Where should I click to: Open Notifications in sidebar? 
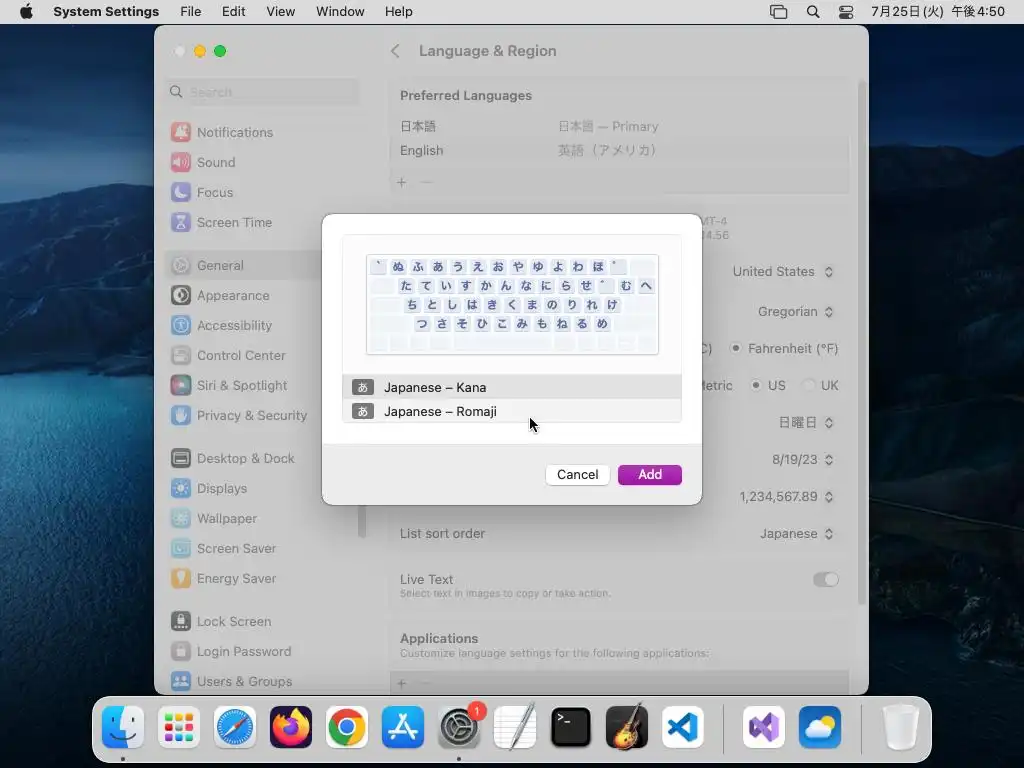234,133
